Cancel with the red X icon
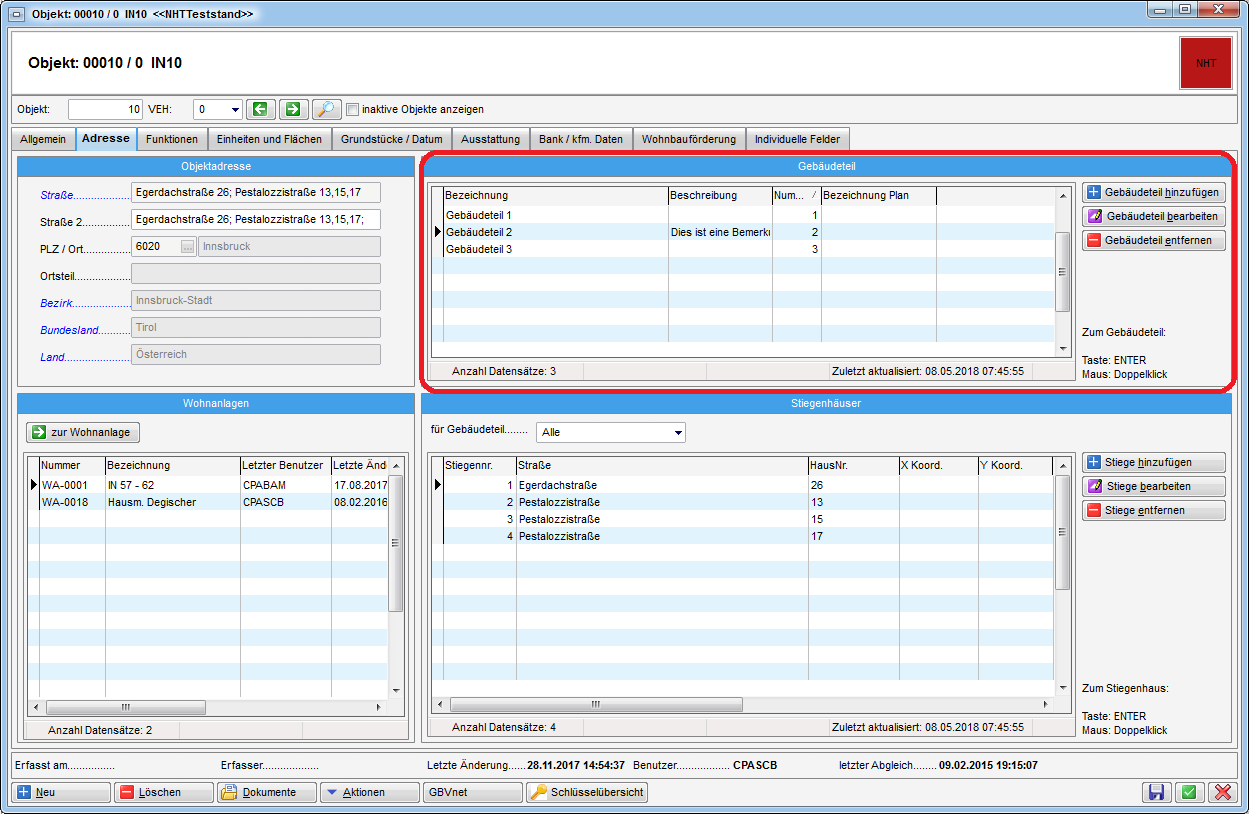 tap(1221, 792)
